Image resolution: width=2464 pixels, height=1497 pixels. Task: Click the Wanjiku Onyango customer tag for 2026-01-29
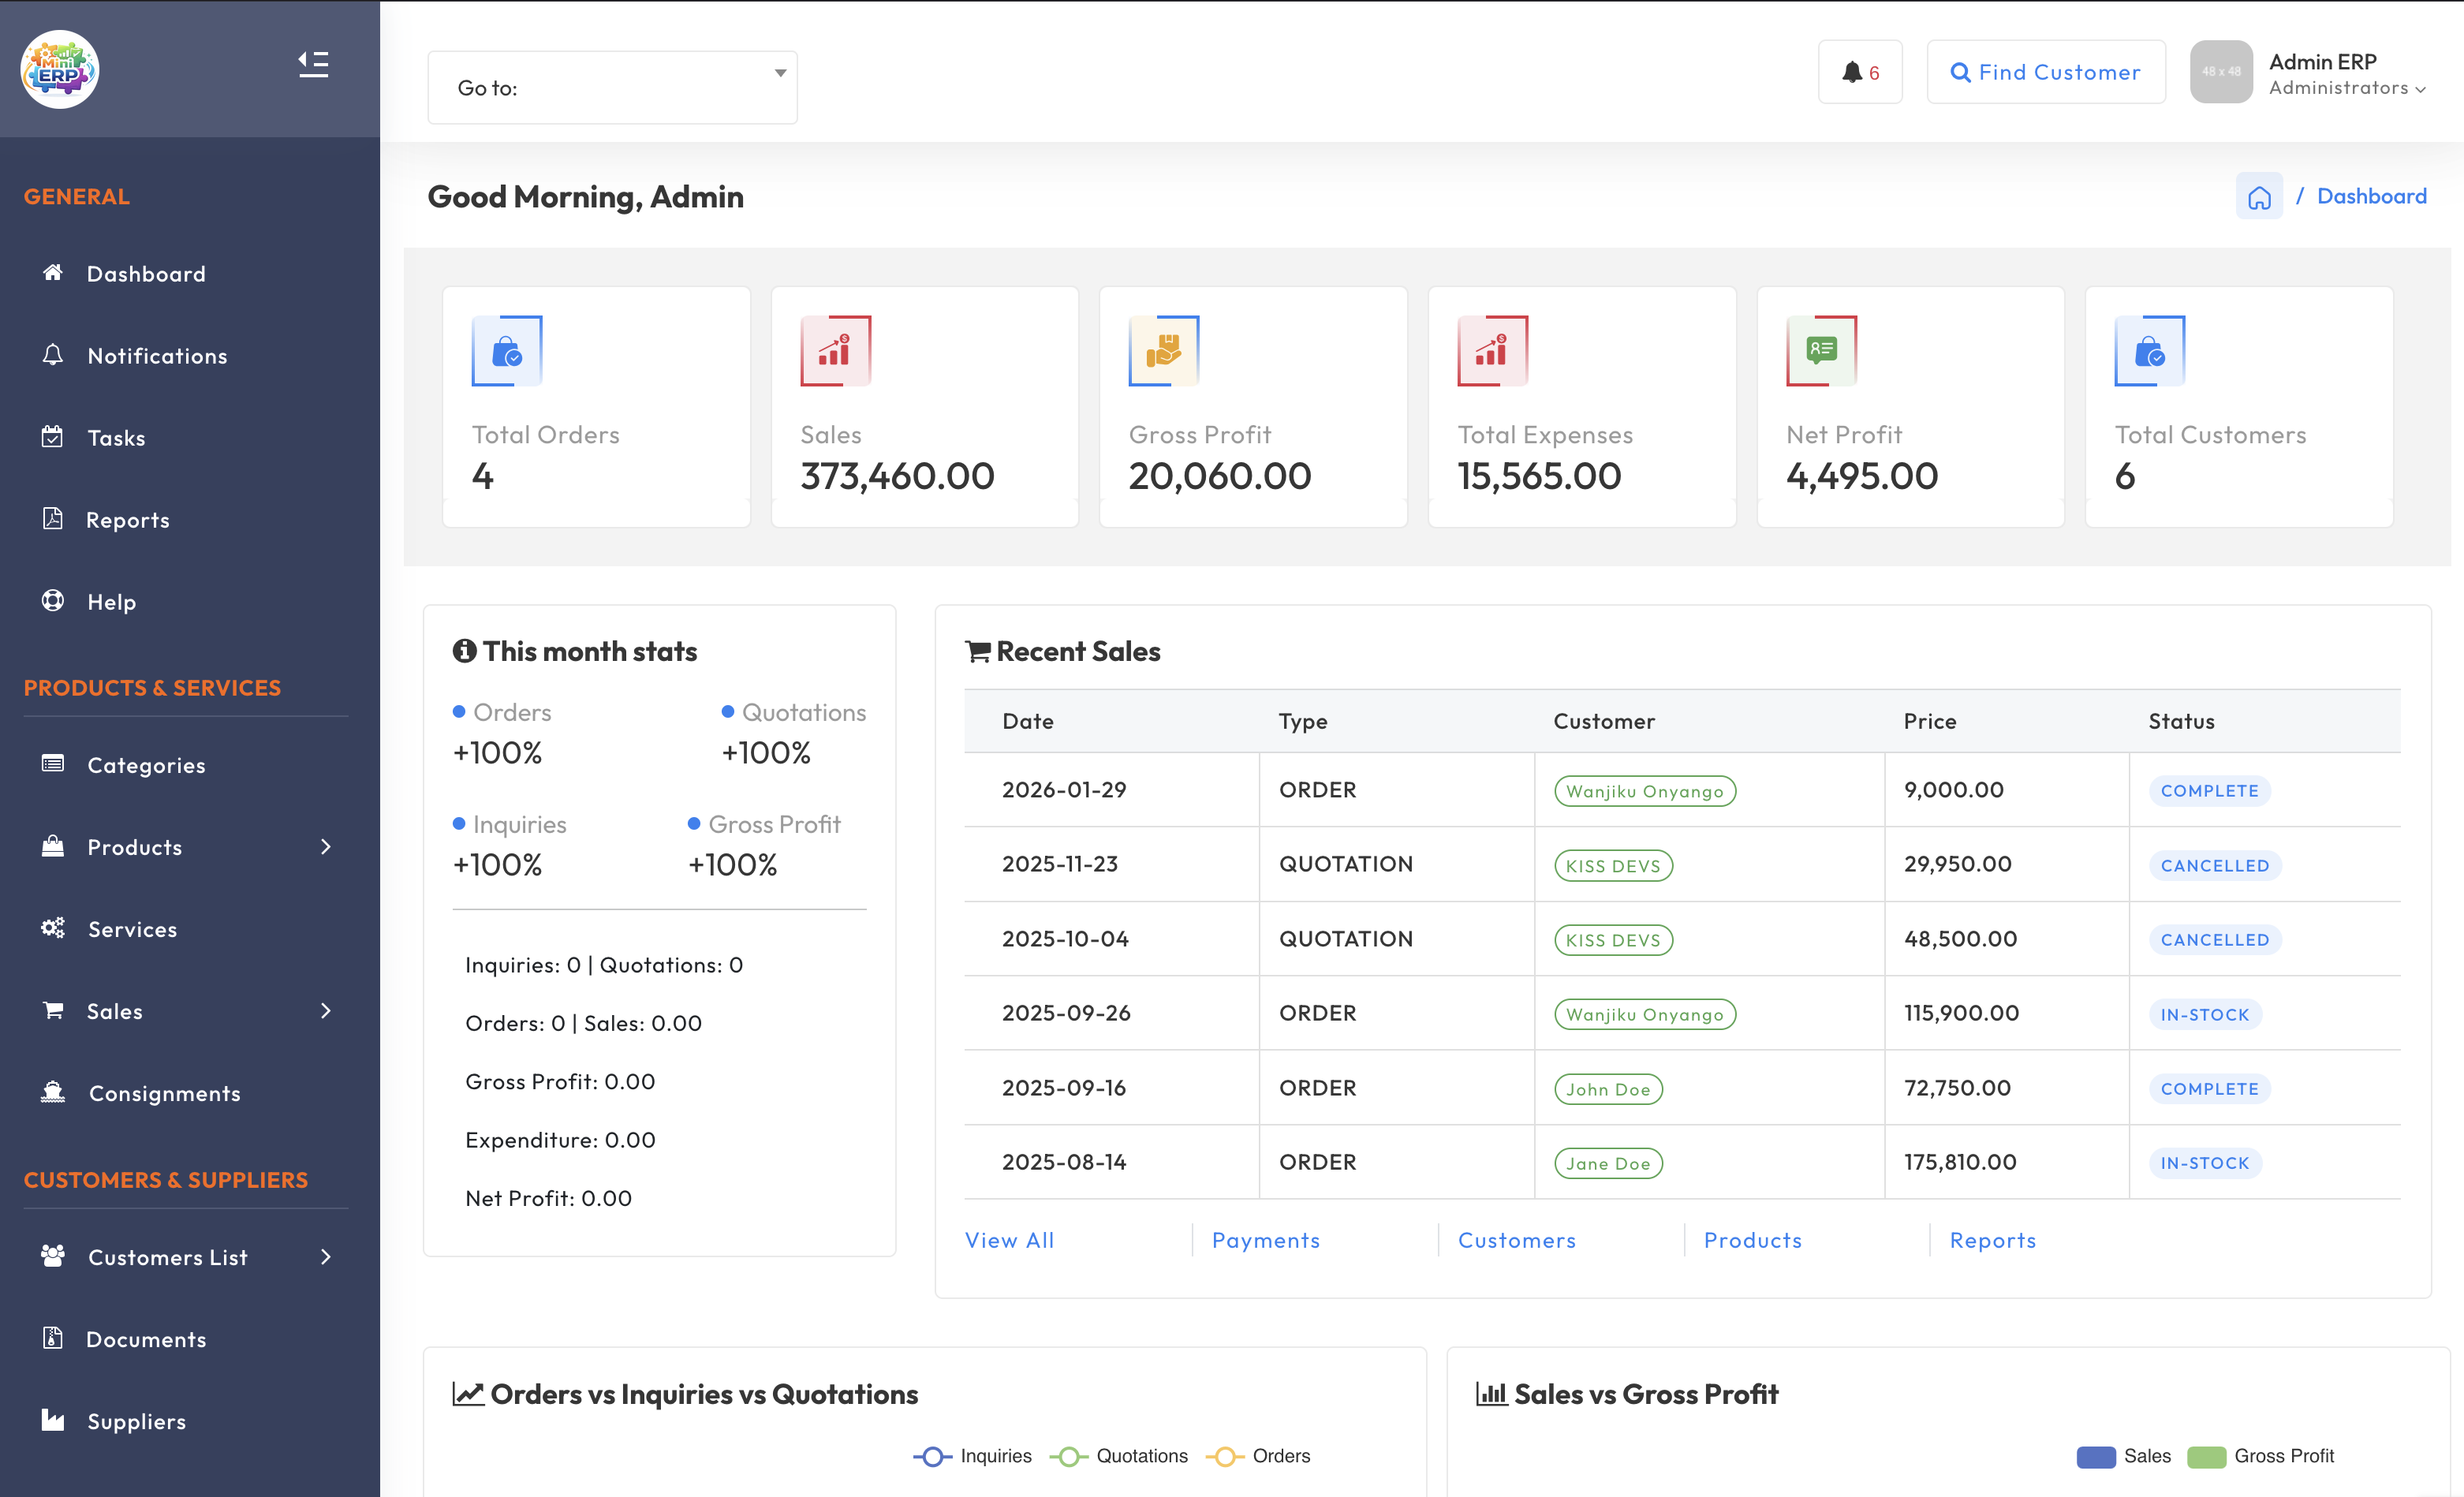pyautogui.click(x=1644, y=791)
